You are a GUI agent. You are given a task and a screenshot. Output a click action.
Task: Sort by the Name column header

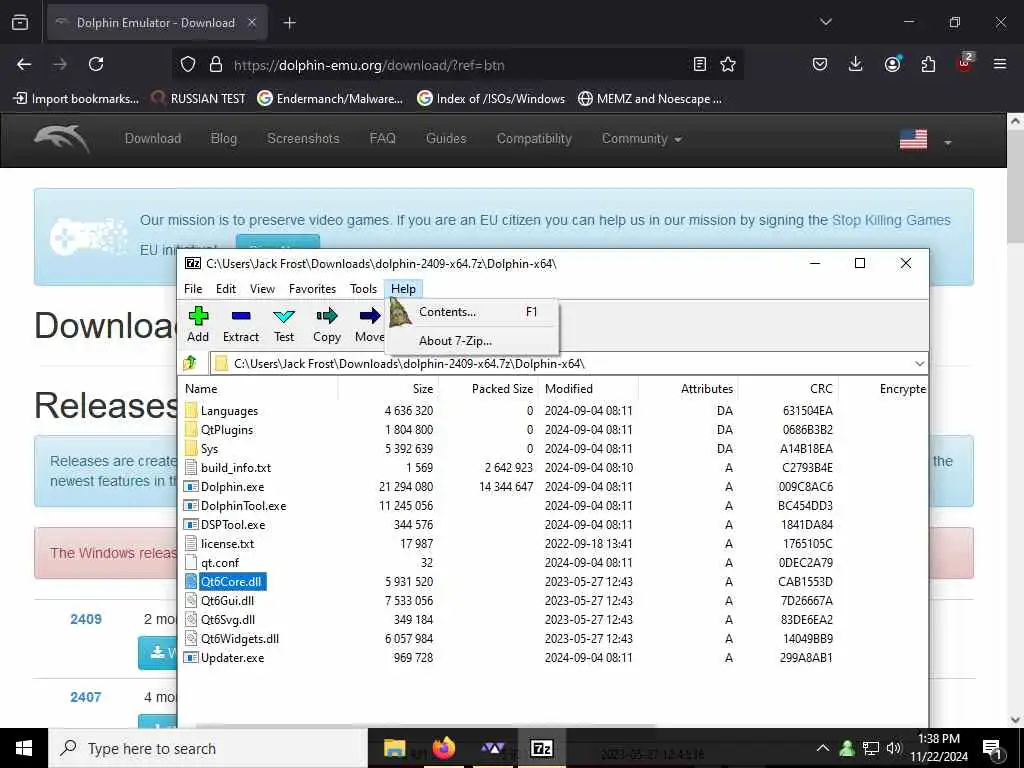(x=258, y=389)
